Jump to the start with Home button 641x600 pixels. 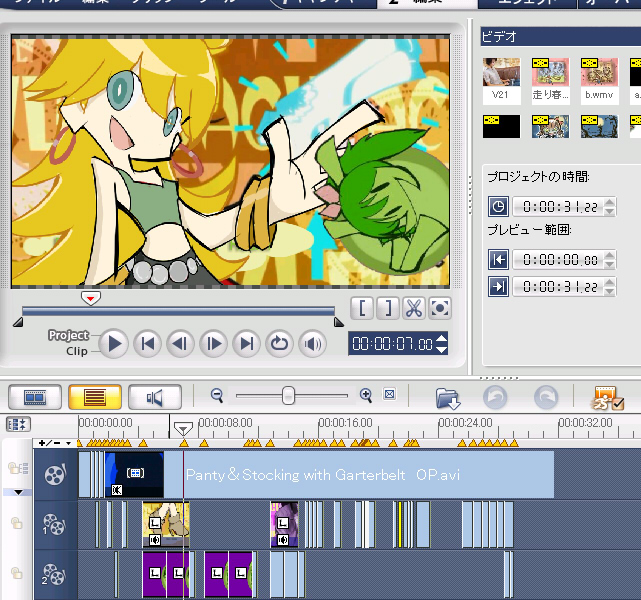tap(148, 344)
